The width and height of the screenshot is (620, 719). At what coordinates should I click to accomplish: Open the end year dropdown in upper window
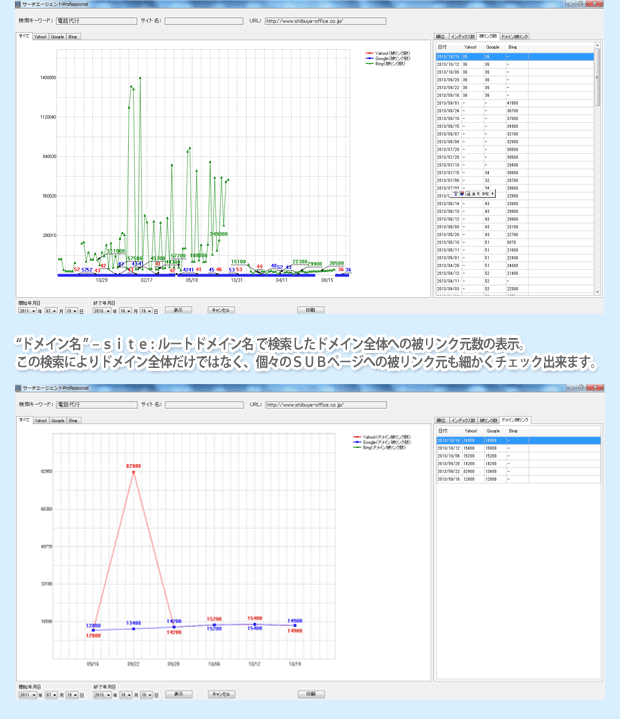[x=102, y=311]
